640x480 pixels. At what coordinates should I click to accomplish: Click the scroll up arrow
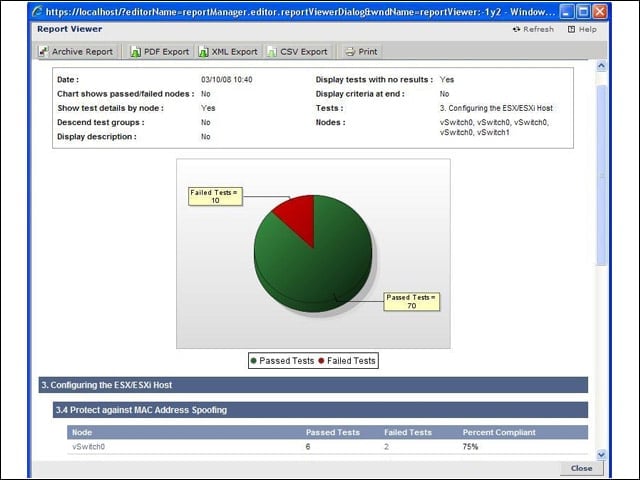pyautogui.click(x=601, y=66)
